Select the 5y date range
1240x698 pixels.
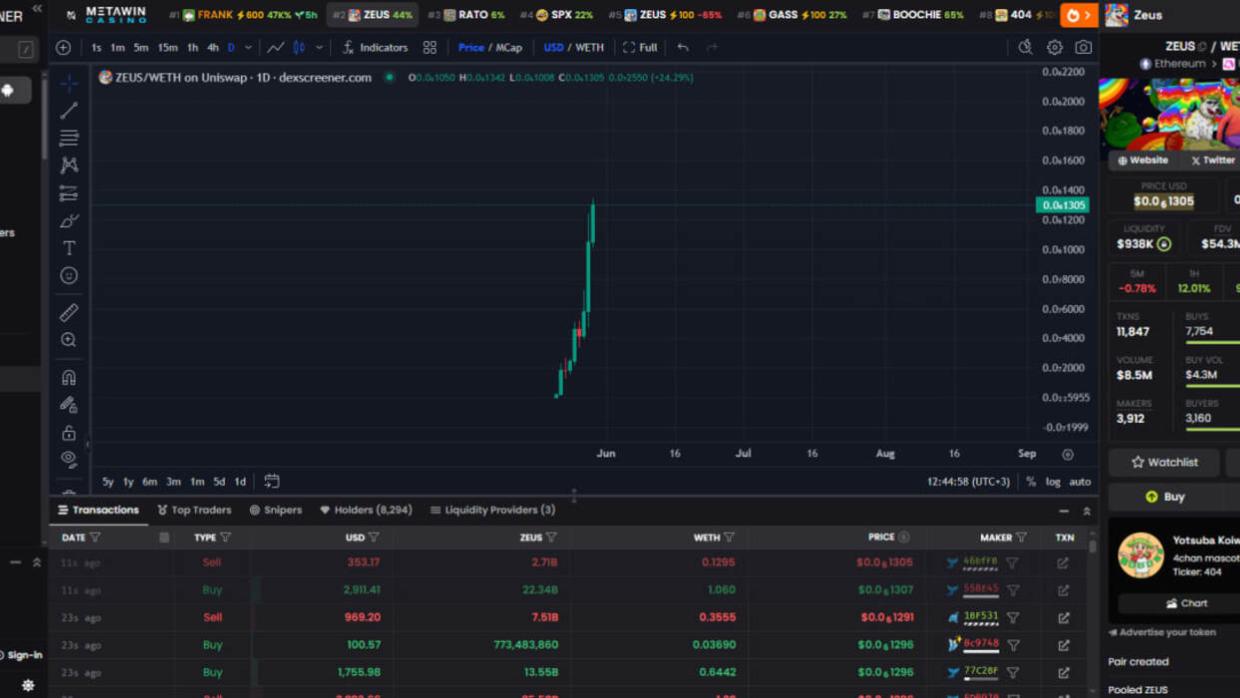pos(108,482)
